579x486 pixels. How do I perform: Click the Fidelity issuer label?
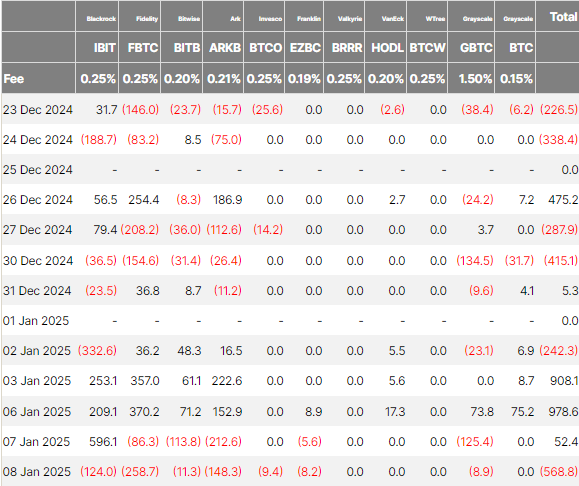(147, 19)
